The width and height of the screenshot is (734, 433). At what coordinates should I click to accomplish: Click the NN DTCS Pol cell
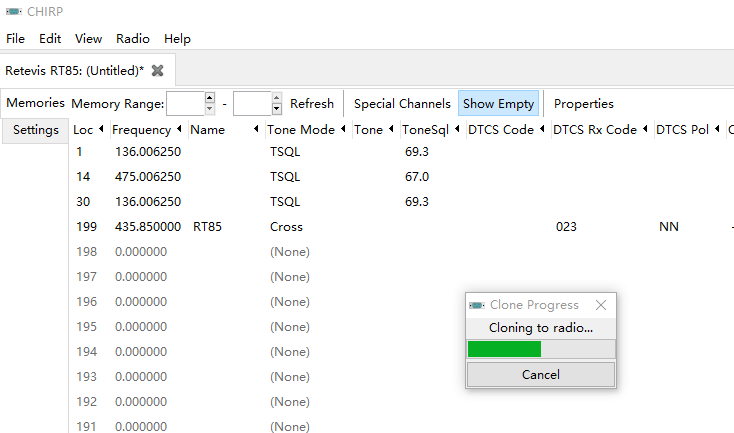pyautogui.click(x=669, y=227)
